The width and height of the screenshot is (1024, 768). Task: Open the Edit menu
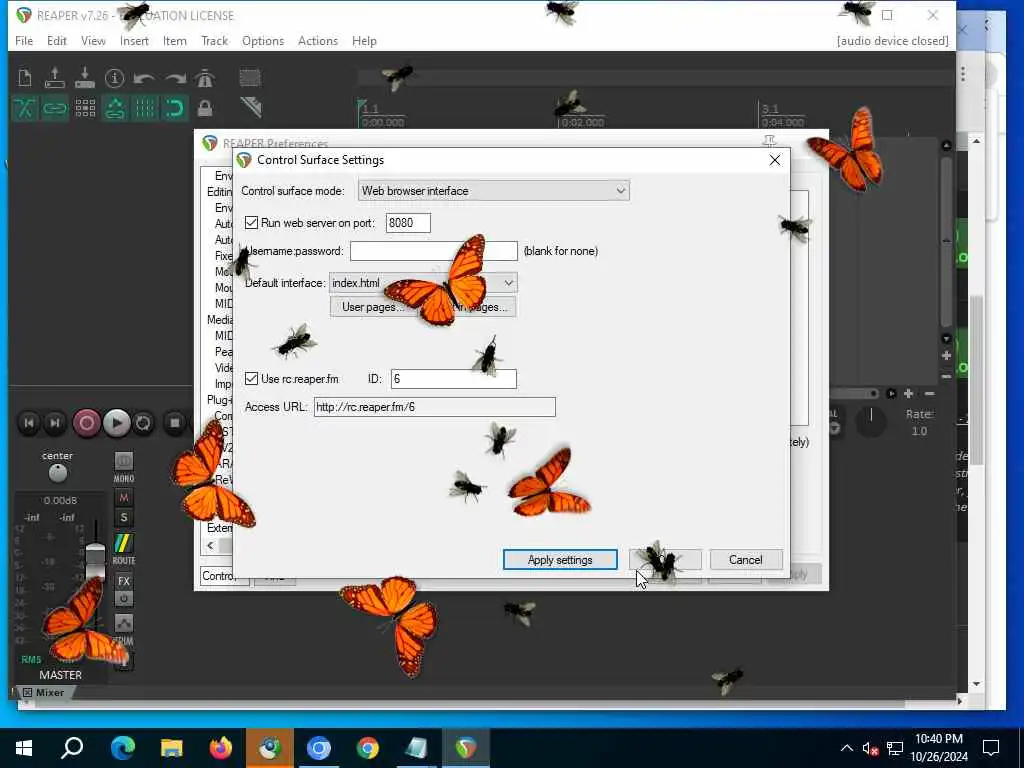(57, 40)
